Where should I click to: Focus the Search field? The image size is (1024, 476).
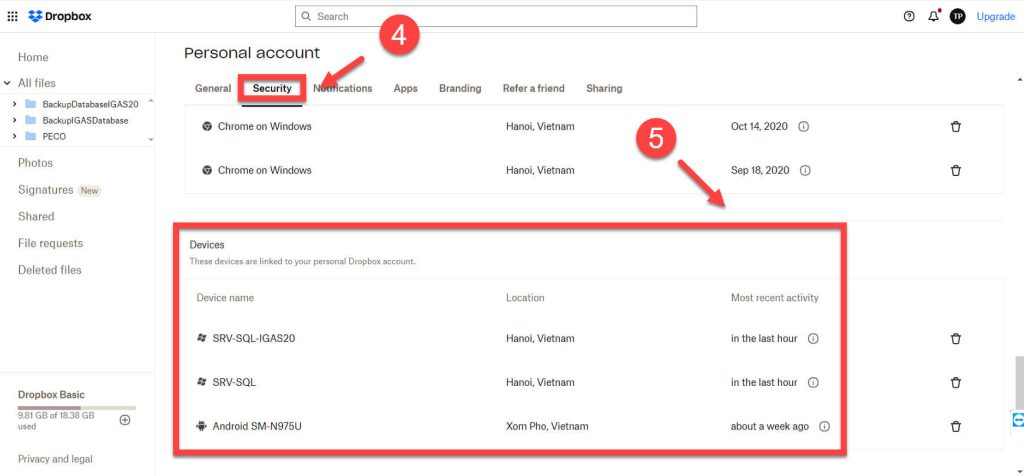(496, 16)
